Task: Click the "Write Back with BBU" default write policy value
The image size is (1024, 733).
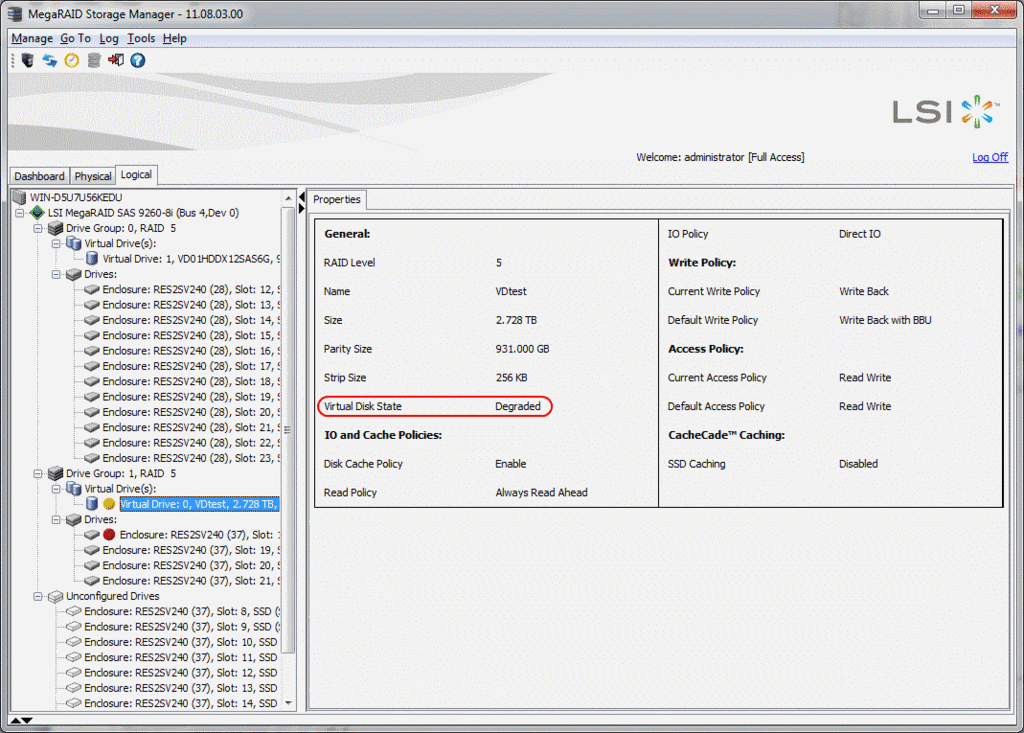Action: 885,320
